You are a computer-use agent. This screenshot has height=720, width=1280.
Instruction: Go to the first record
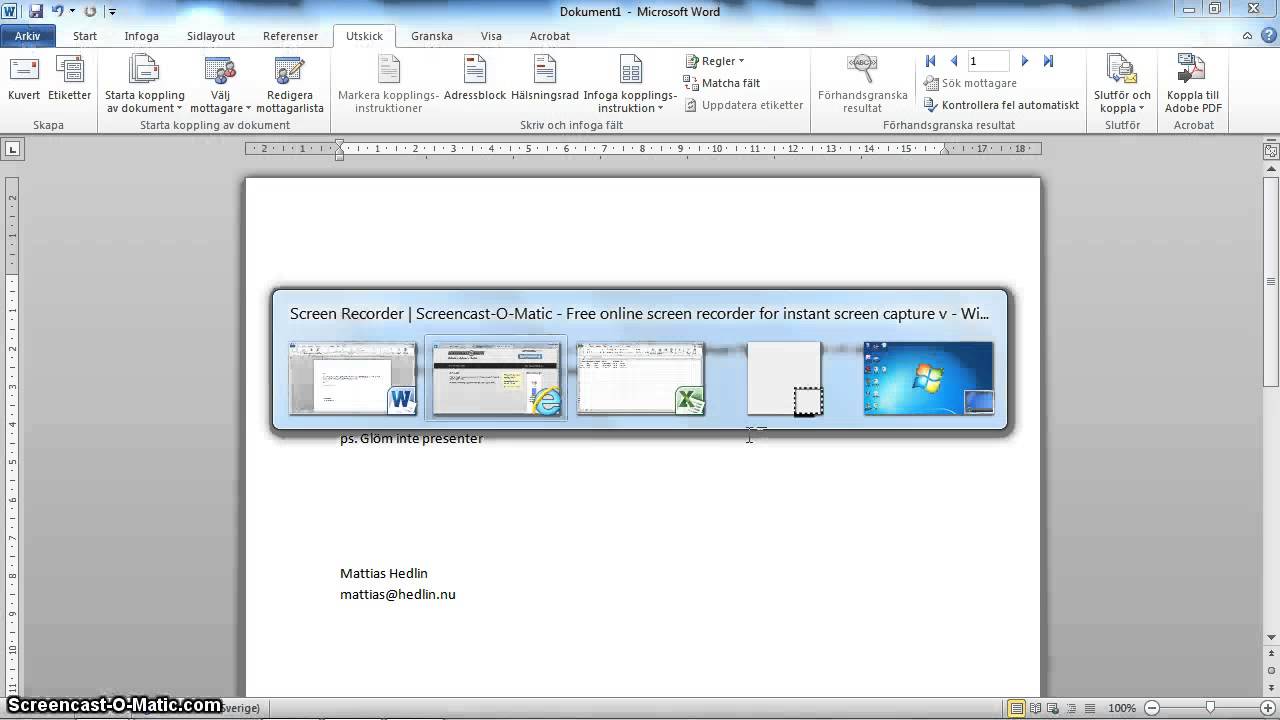(x=931, y=61)
